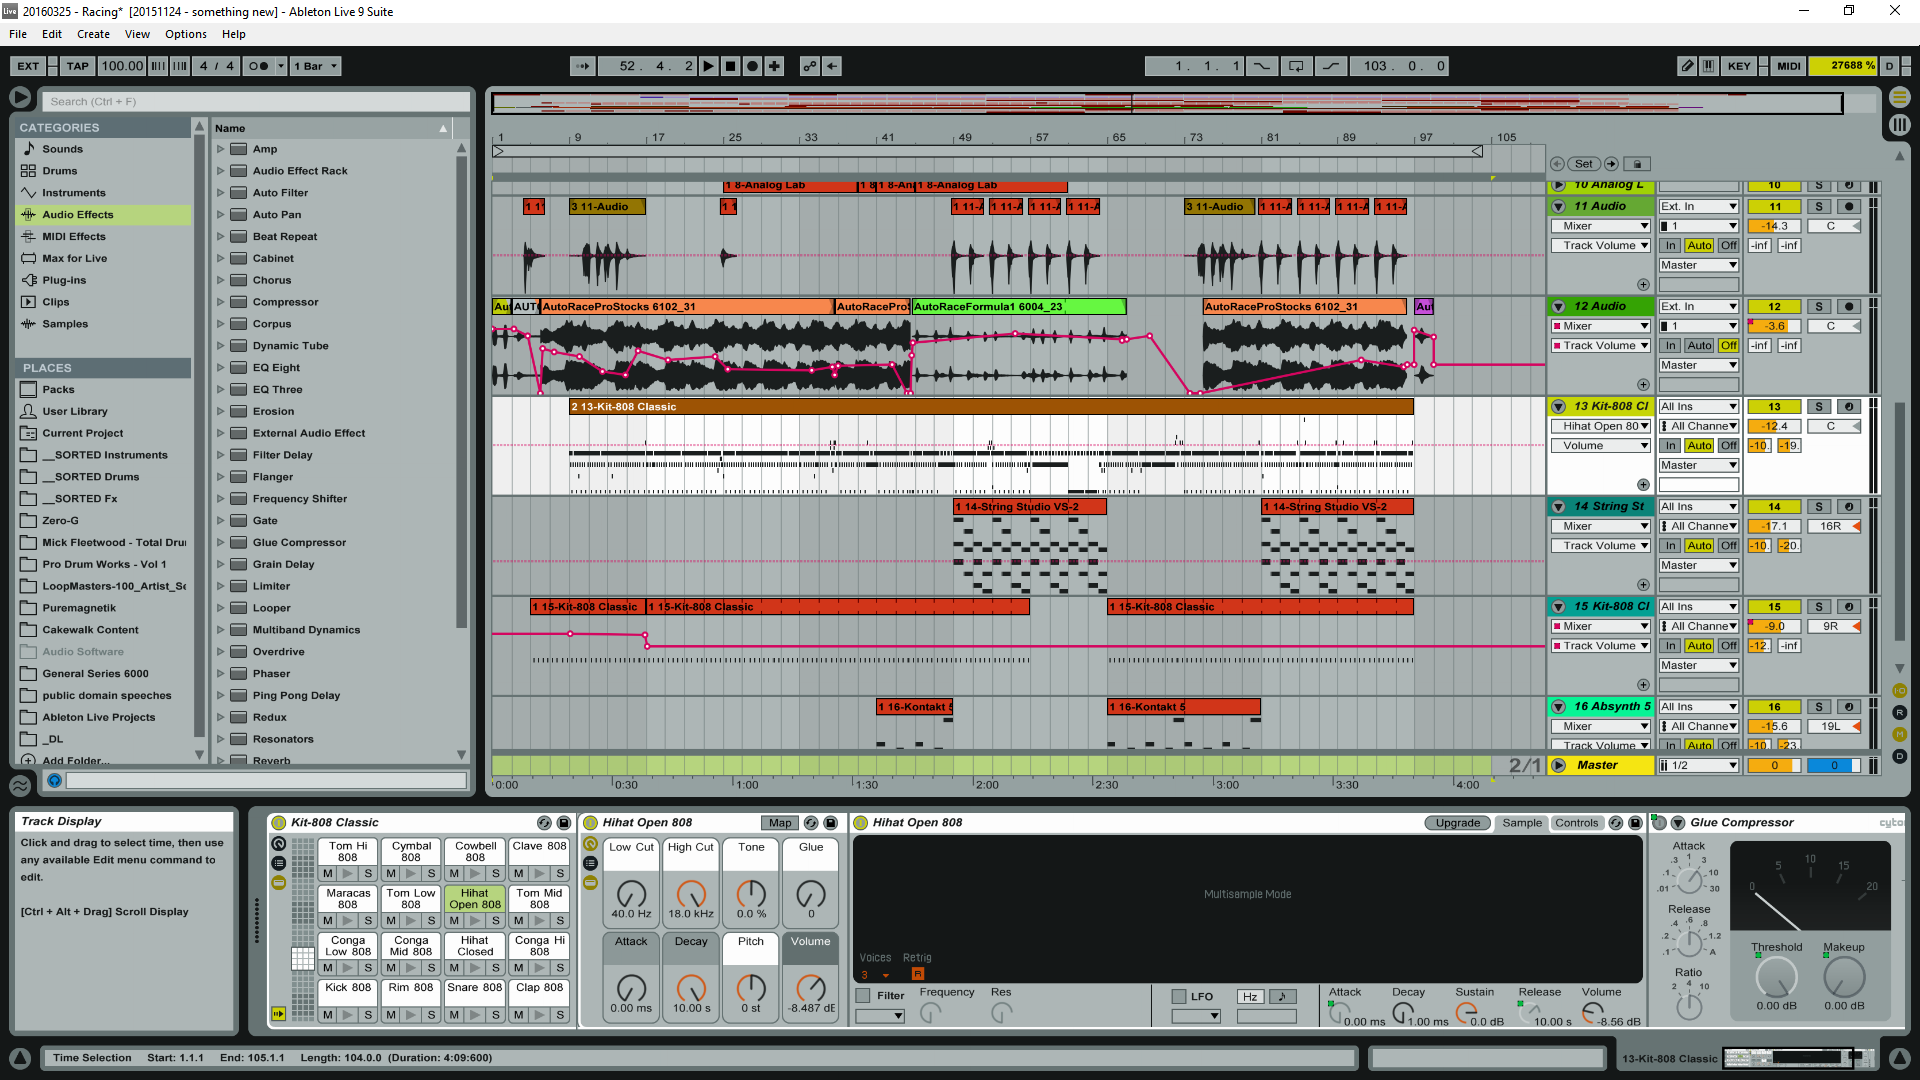Toggle the lock envelopes button
Screen dimensions: 1920x1080
coord(1637,164)
